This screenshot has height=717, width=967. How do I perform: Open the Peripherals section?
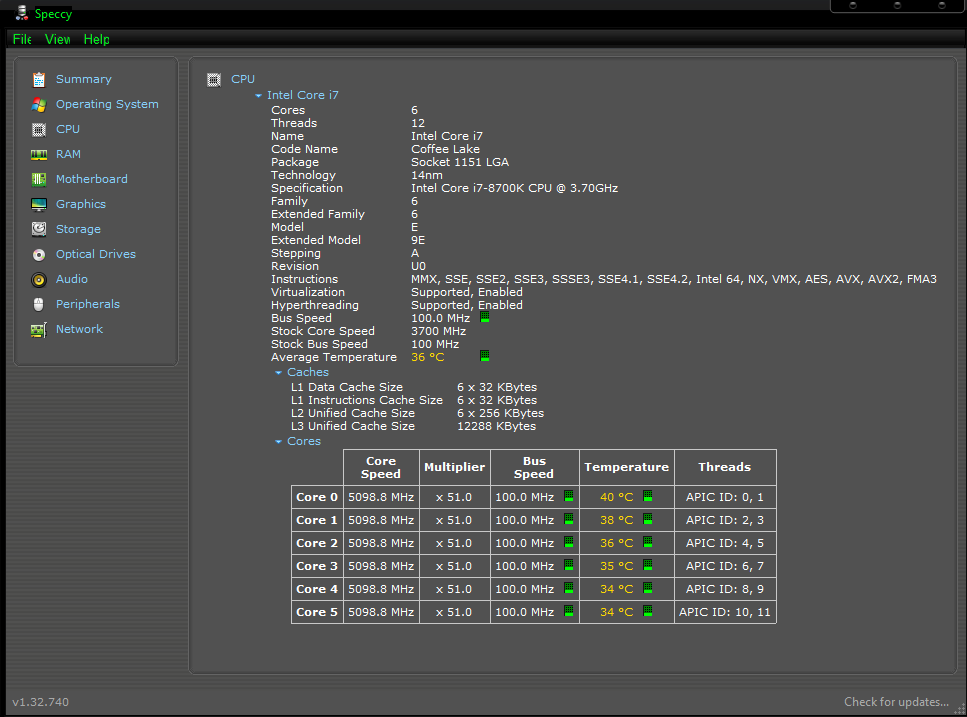pos(88,304)
